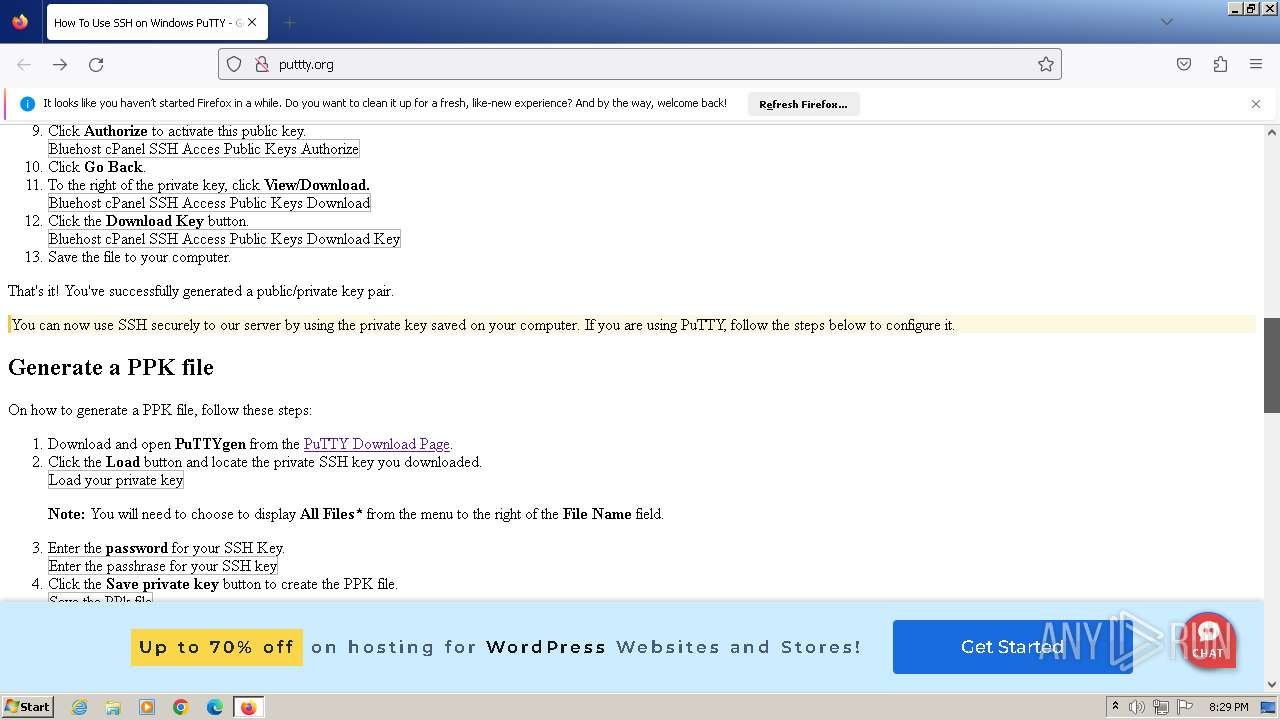Click the Generate a PPK file heading
This screenshot has height=720, width=1280.
pos(111,367)
